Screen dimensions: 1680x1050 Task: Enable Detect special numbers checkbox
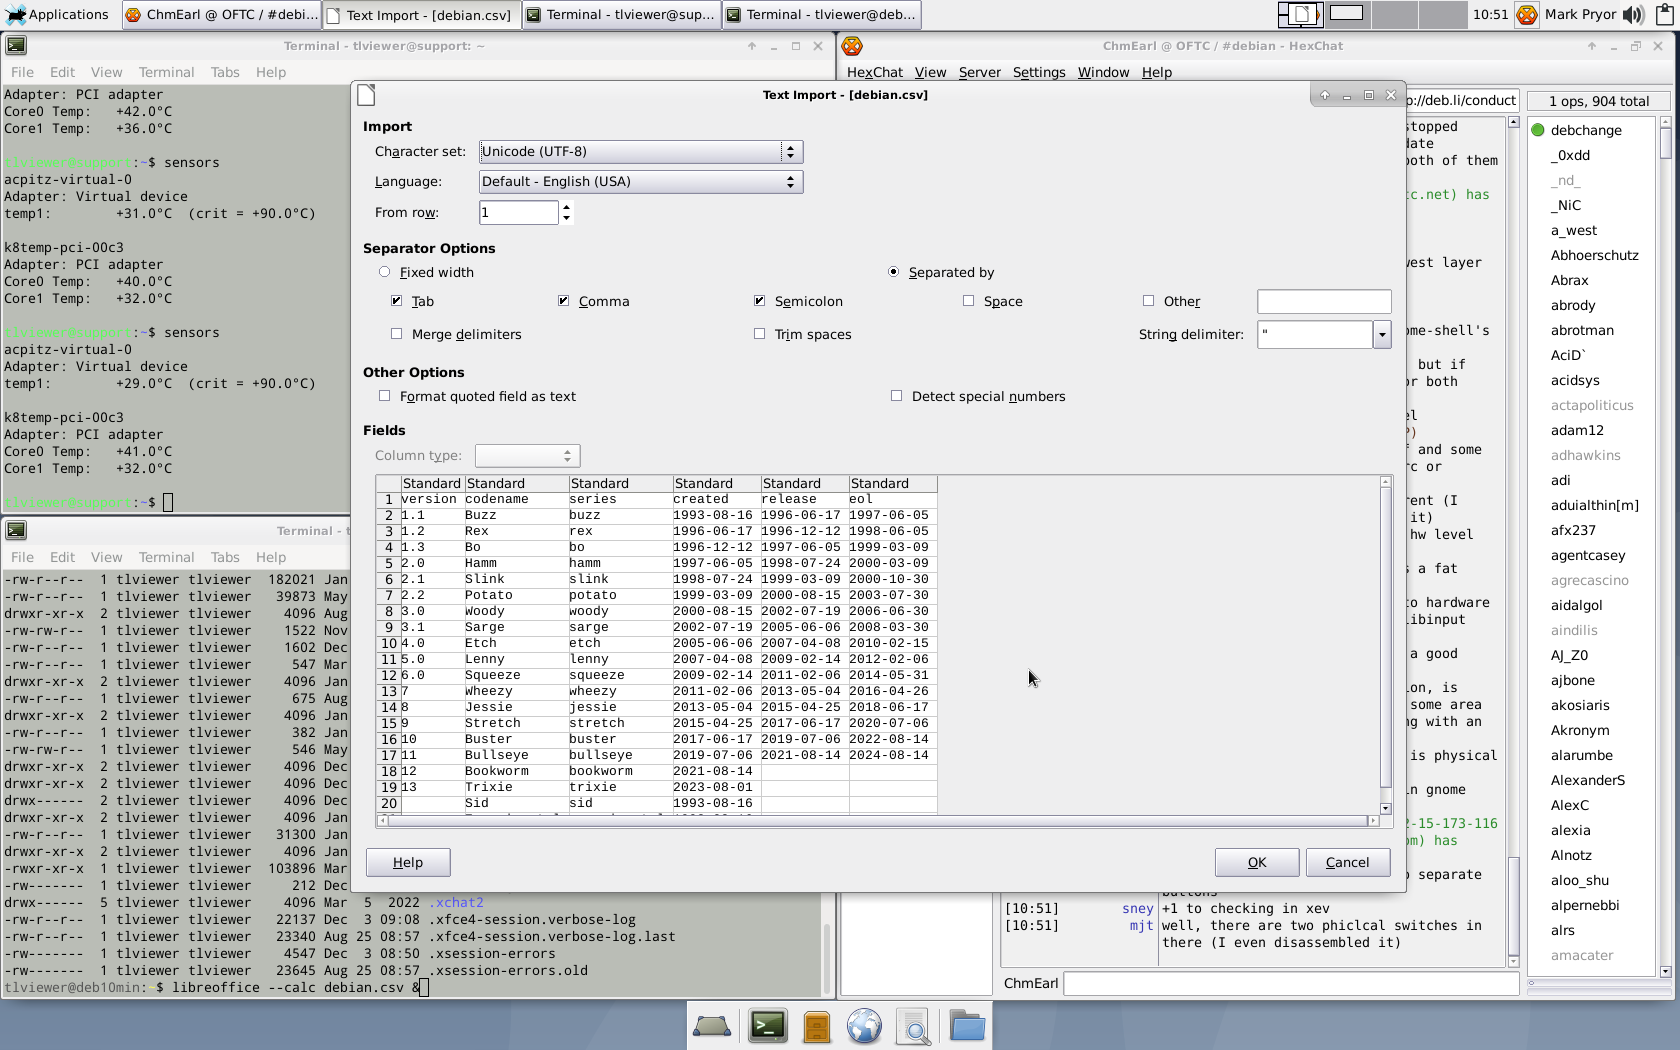tap(897, 396)
